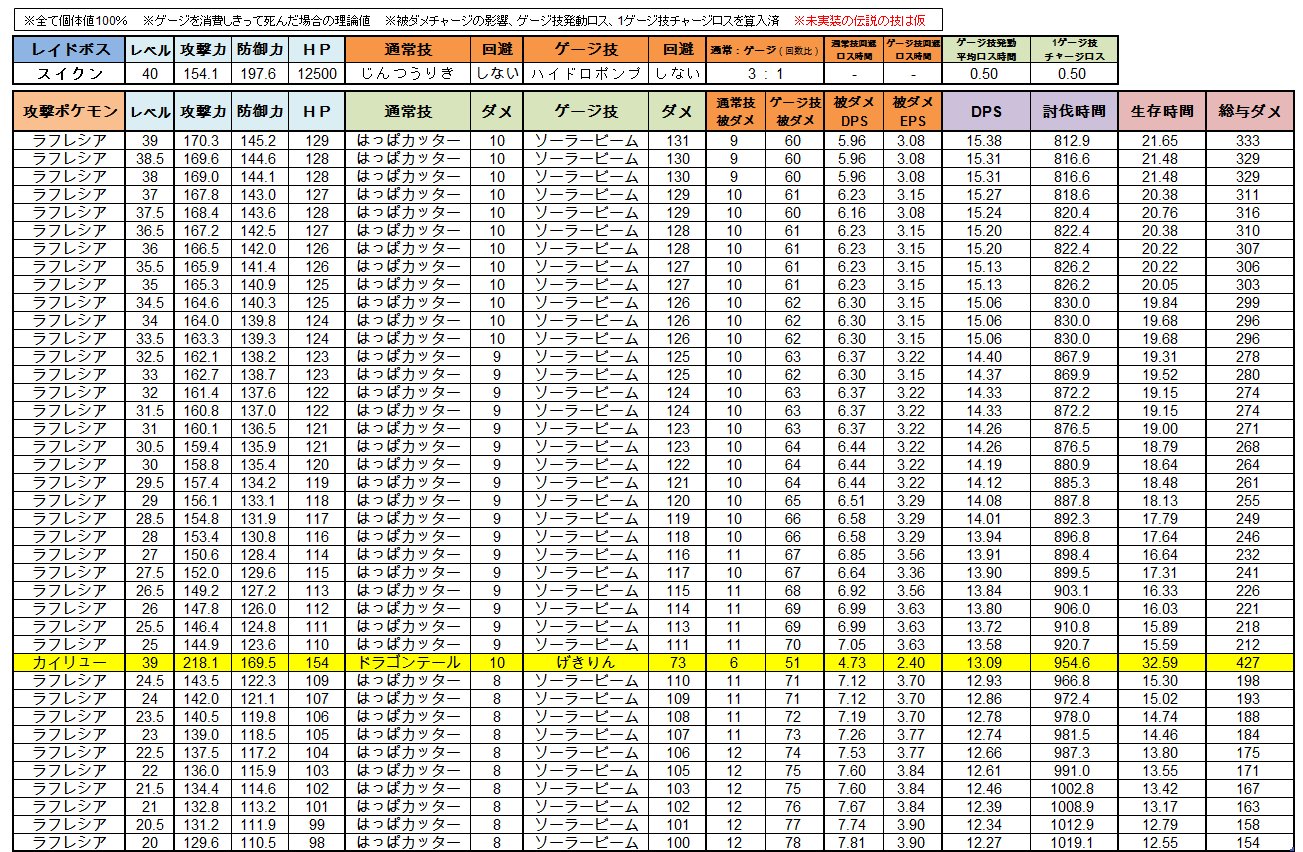Click the レイドボス header cell
The width and height of the screenshot is (1303, 852).
click(x=70, y=49)
